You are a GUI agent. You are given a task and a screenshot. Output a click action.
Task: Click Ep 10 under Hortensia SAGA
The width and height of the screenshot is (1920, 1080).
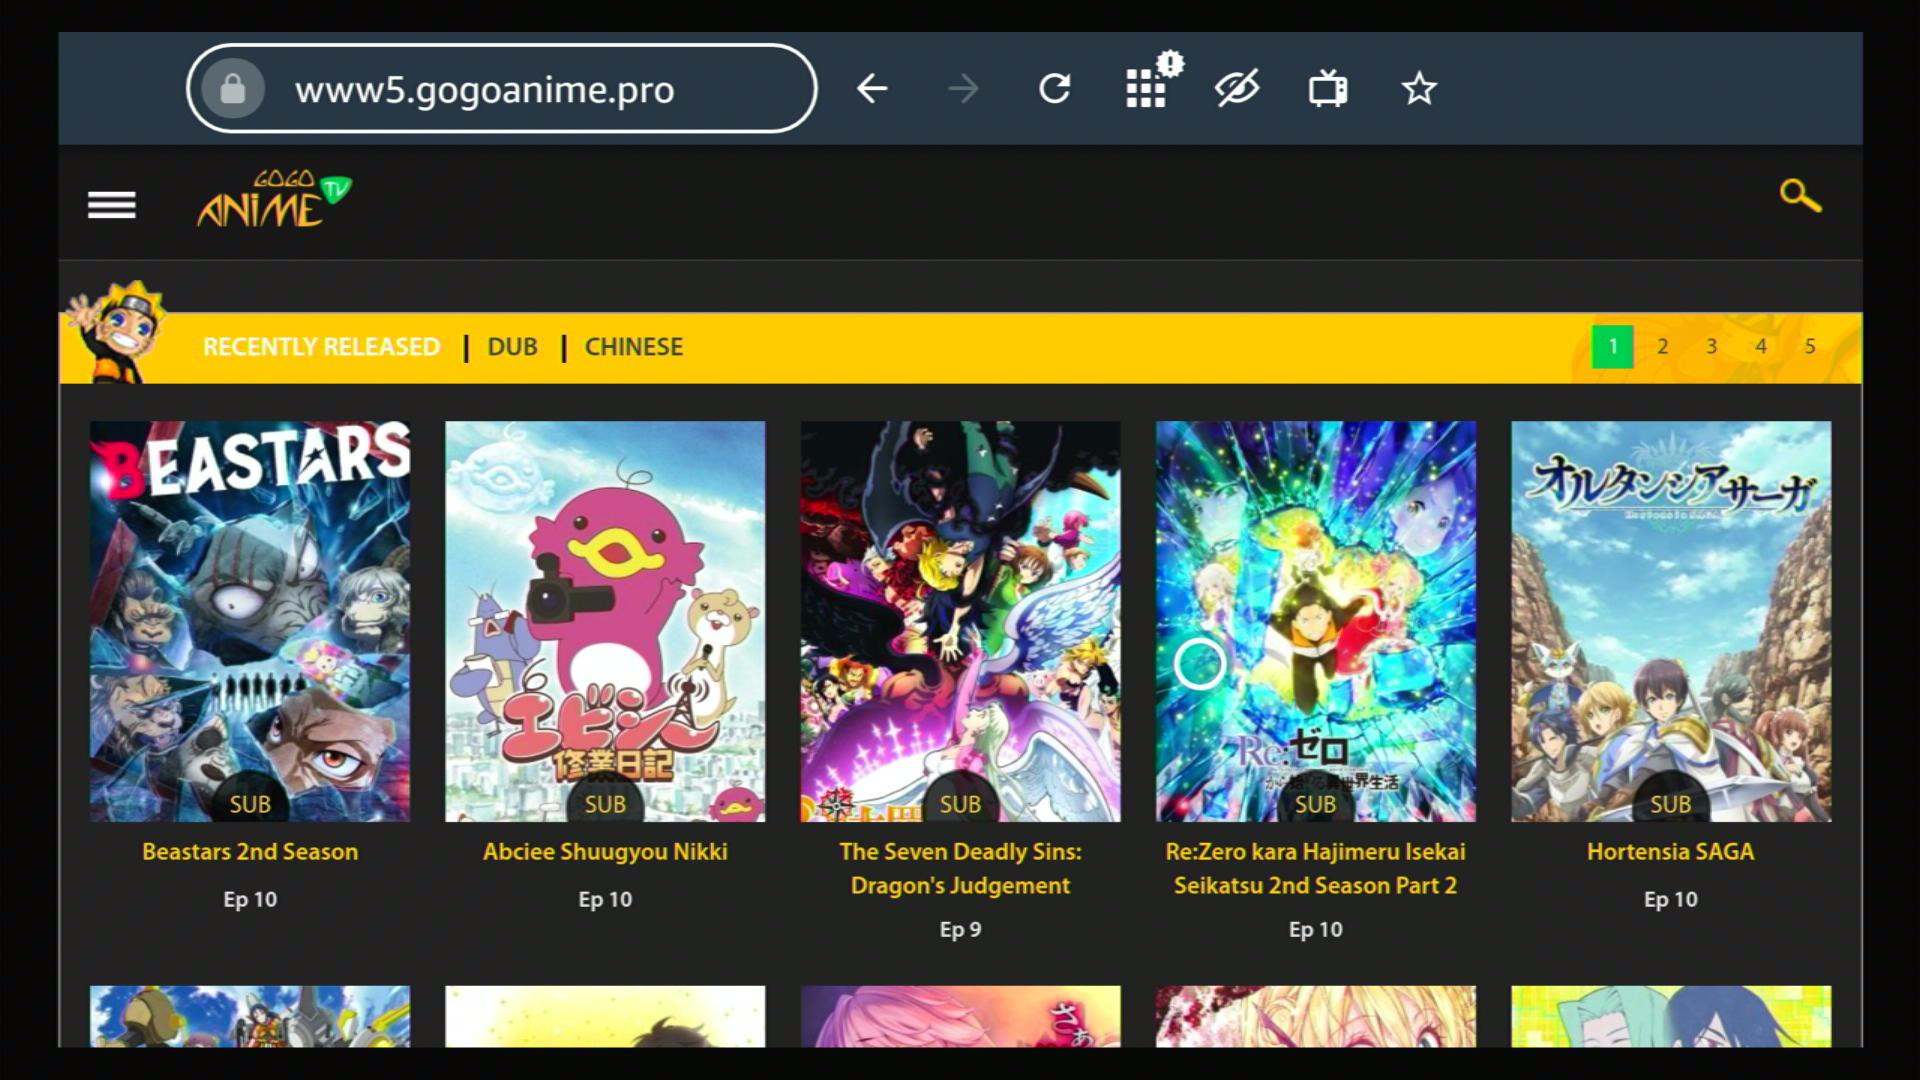(x=1671, y=900)
